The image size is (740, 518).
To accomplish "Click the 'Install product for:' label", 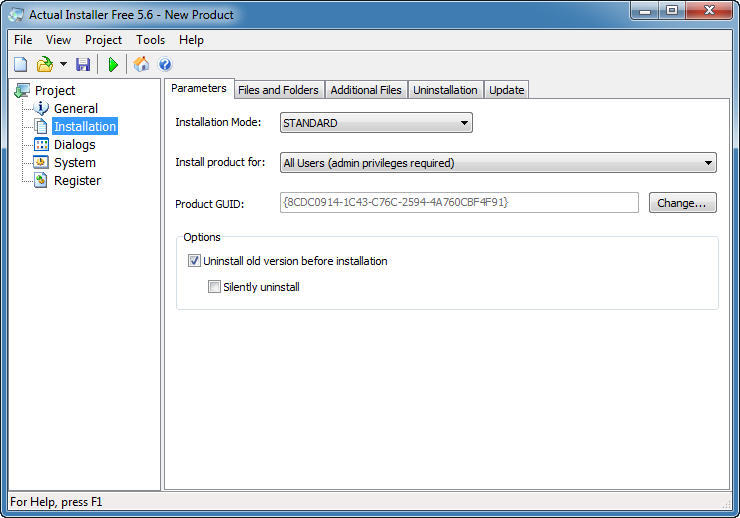I will click(220, 162).
